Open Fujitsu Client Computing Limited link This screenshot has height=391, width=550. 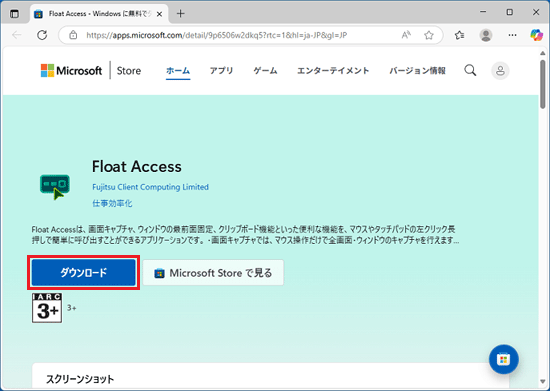tap(150, 187)
